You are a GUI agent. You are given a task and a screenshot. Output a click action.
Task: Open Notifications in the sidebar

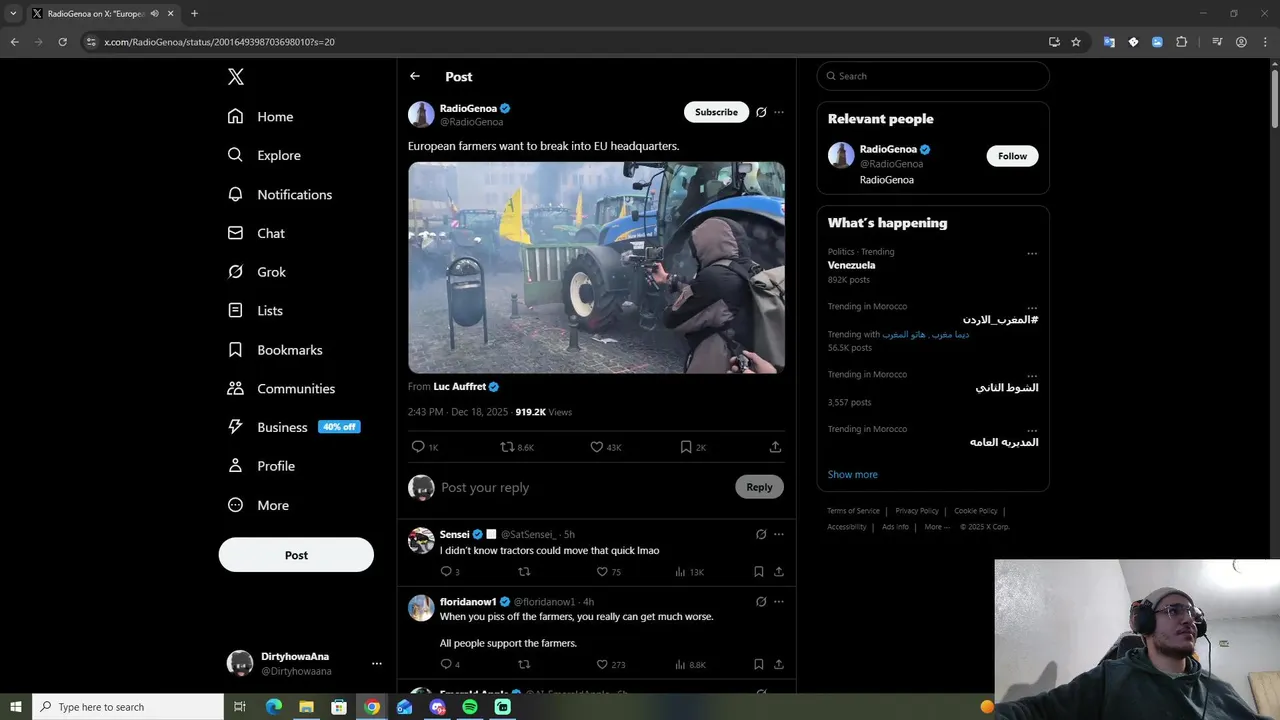point(279,194)
